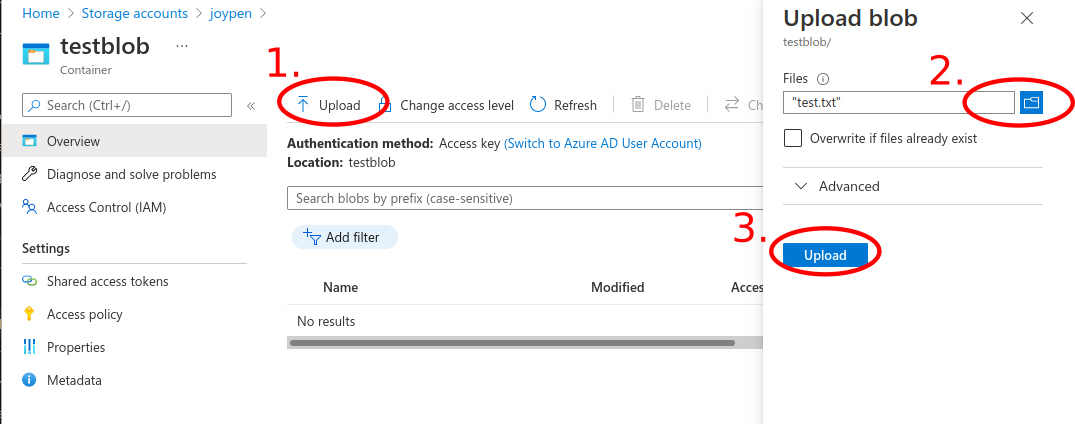Open Storage accounts breadcrumb

click(x=134, y=14)
